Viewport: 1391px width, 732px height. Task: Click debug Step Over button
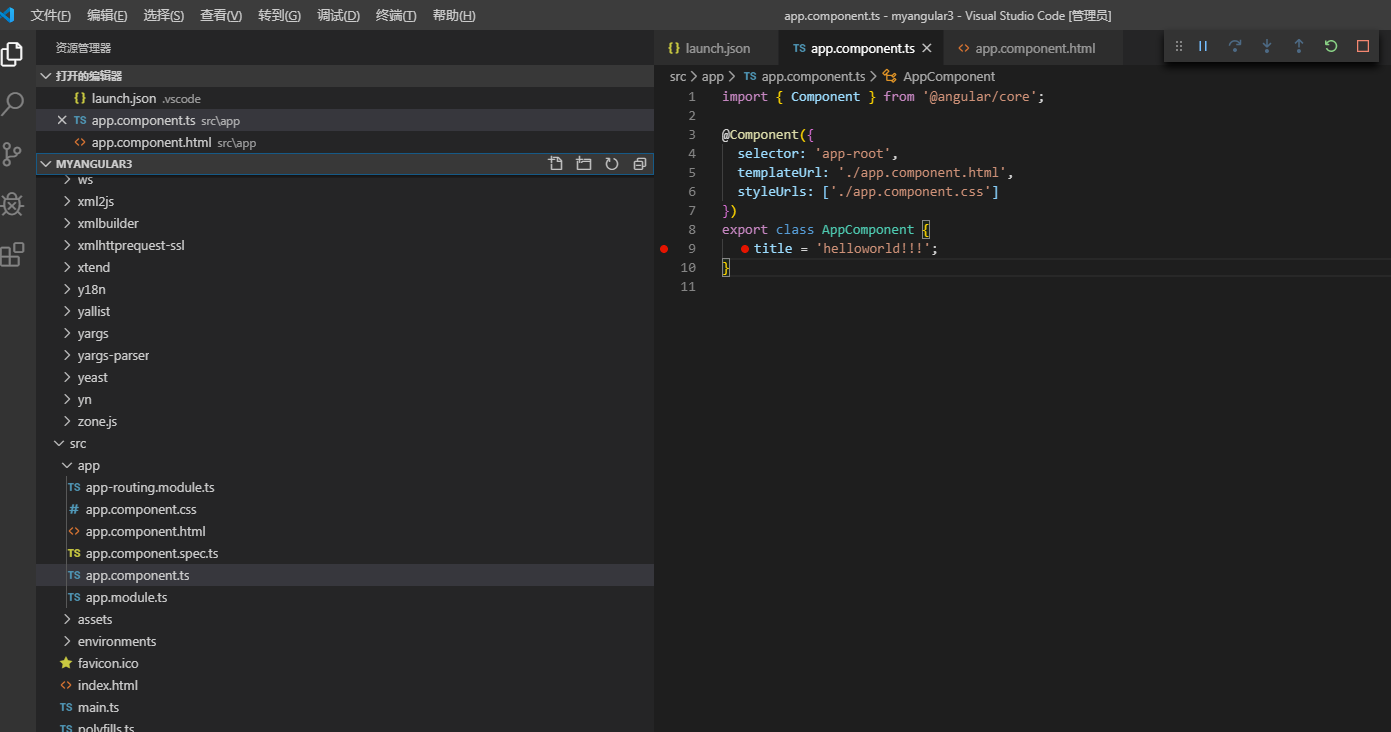coord(1235,46)
